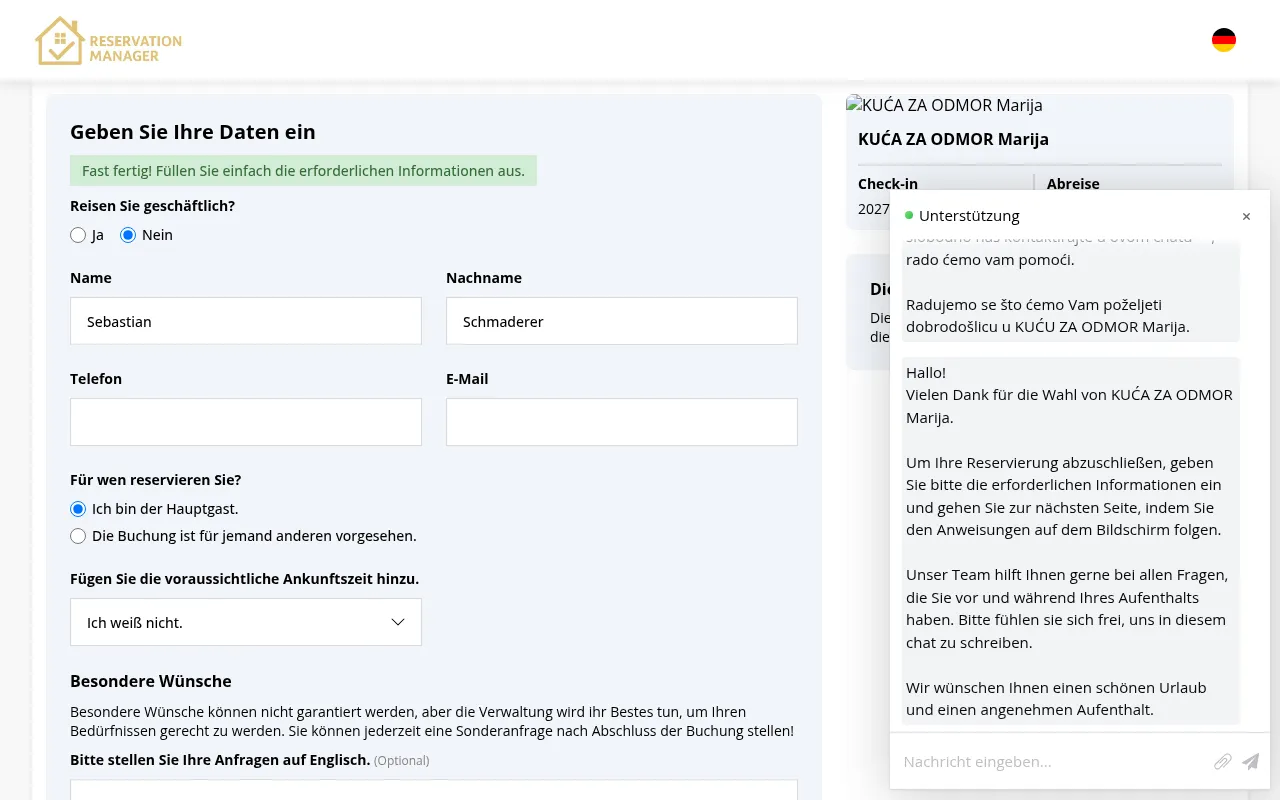Click the 'Bitte stellen Sie Ihre Anfragen' label
This screenshot has height=800, width=1280.
point(220,760)
